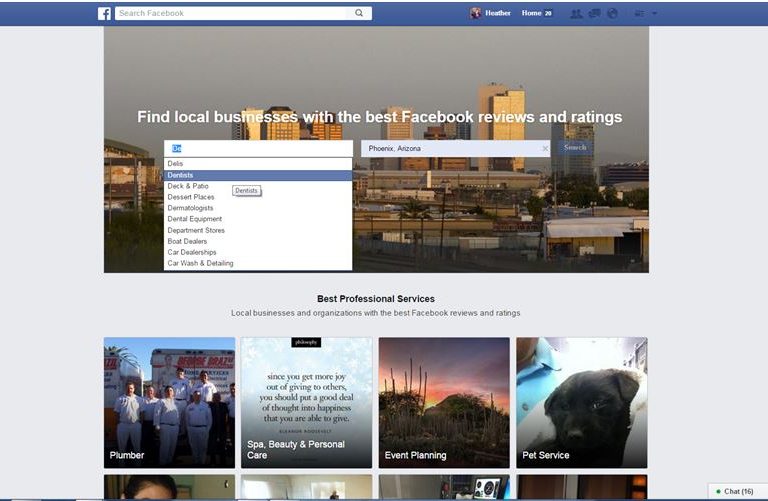Select Dental Equipment suggestion

click(x=258, y=219)
